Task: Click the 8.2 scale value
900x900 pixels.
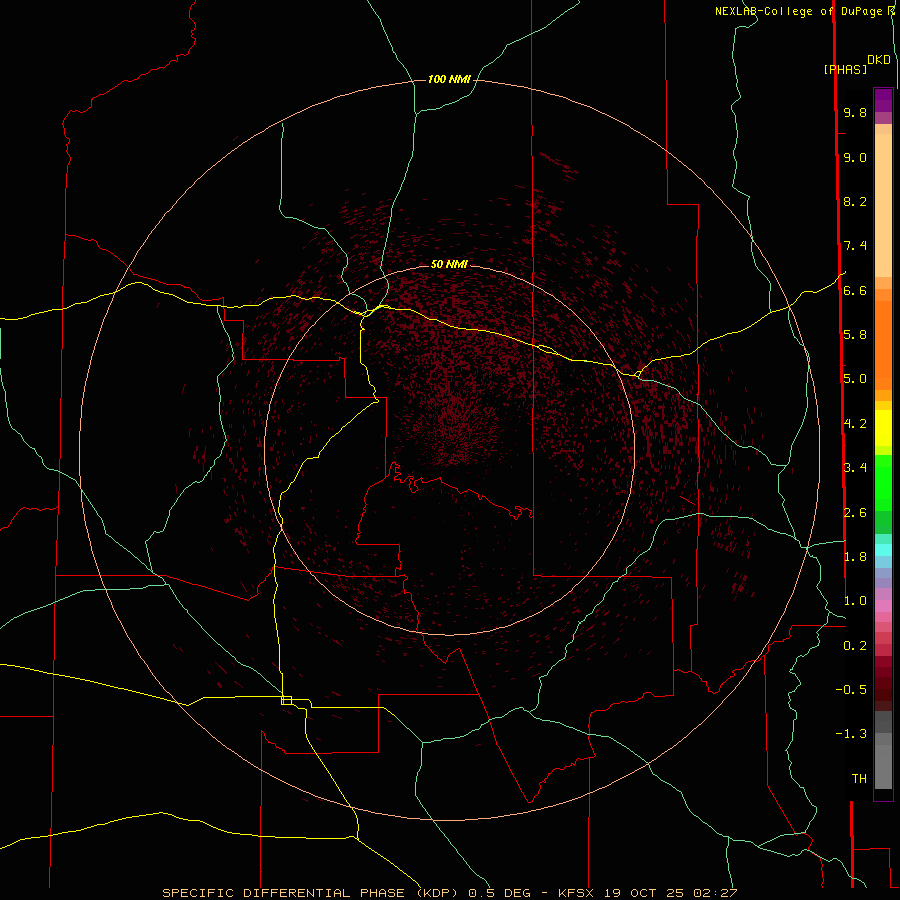Action: [x=855, y=201]
